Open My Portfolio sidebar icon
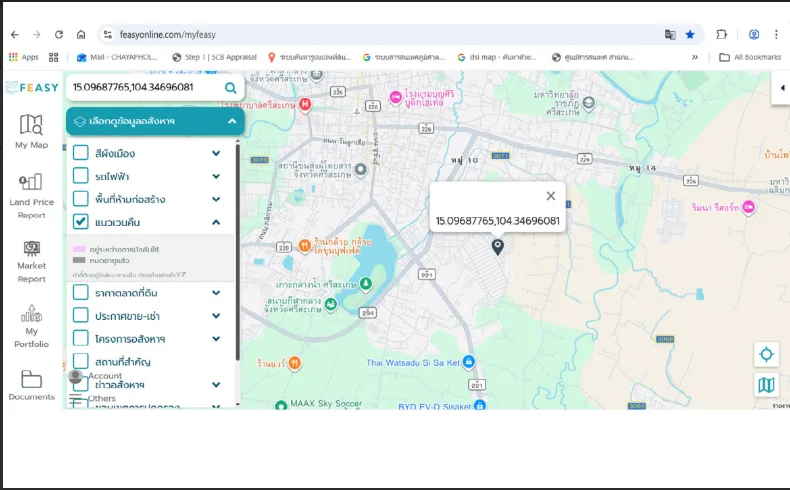The height and width of the screenshot is (490, 790). pyautogui.click(x=31, y=326)
